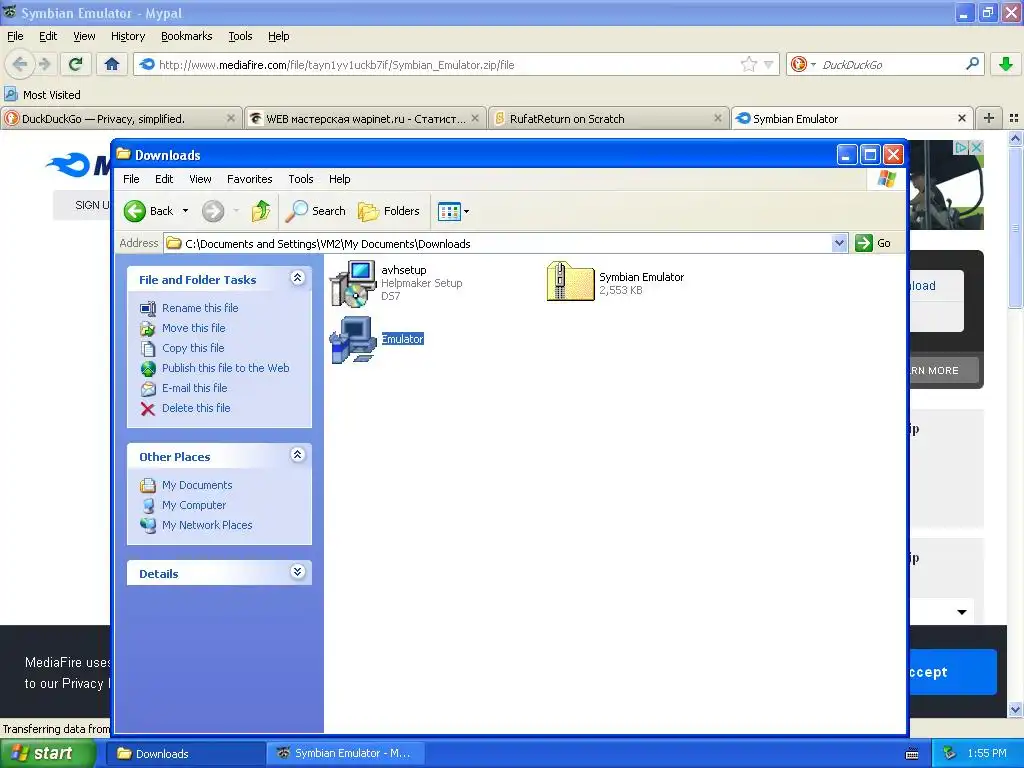
Task: Open My Computer from Other Places
Action: coord(194,505)
